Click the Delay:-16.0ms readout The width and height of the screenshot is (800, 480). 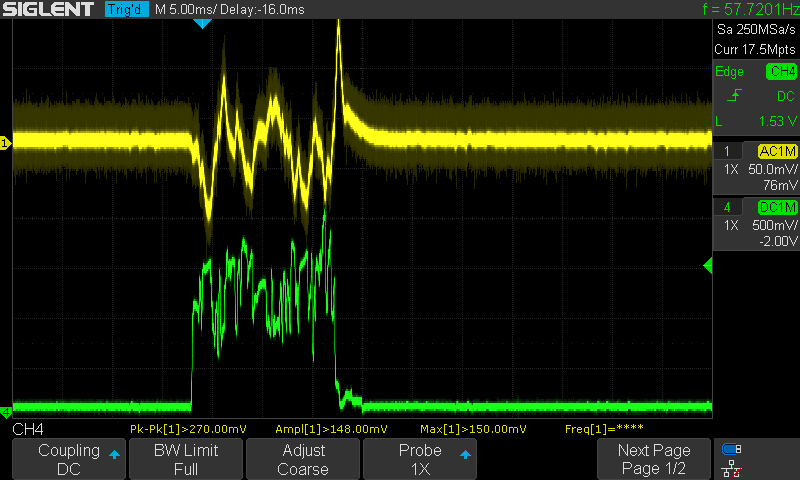click(x=263, y=10)
